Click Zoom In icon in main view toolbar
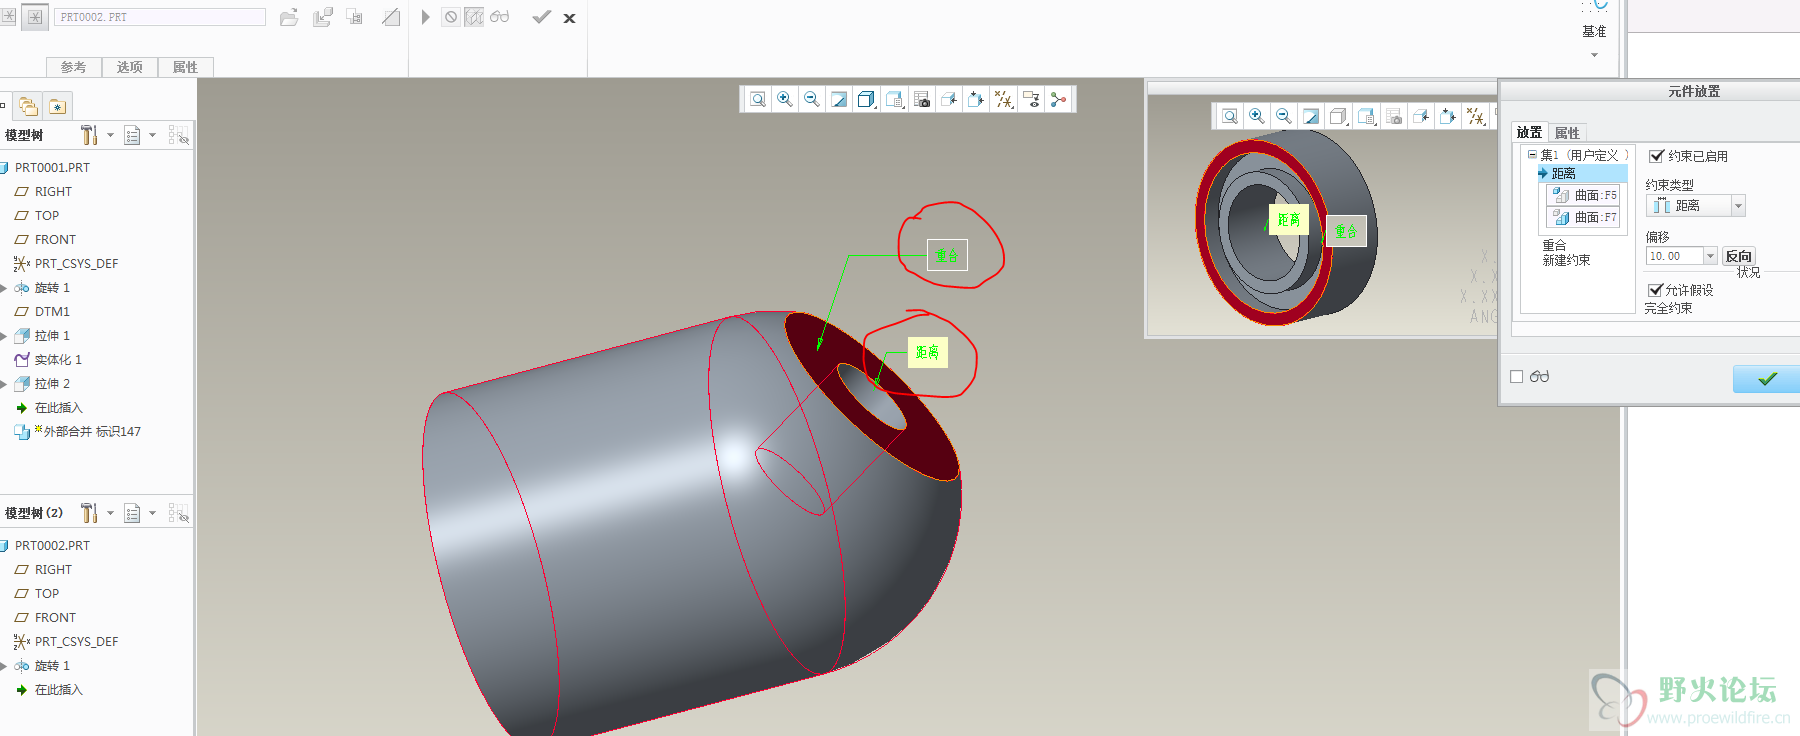1800x736 pixels. coord(785,99)
